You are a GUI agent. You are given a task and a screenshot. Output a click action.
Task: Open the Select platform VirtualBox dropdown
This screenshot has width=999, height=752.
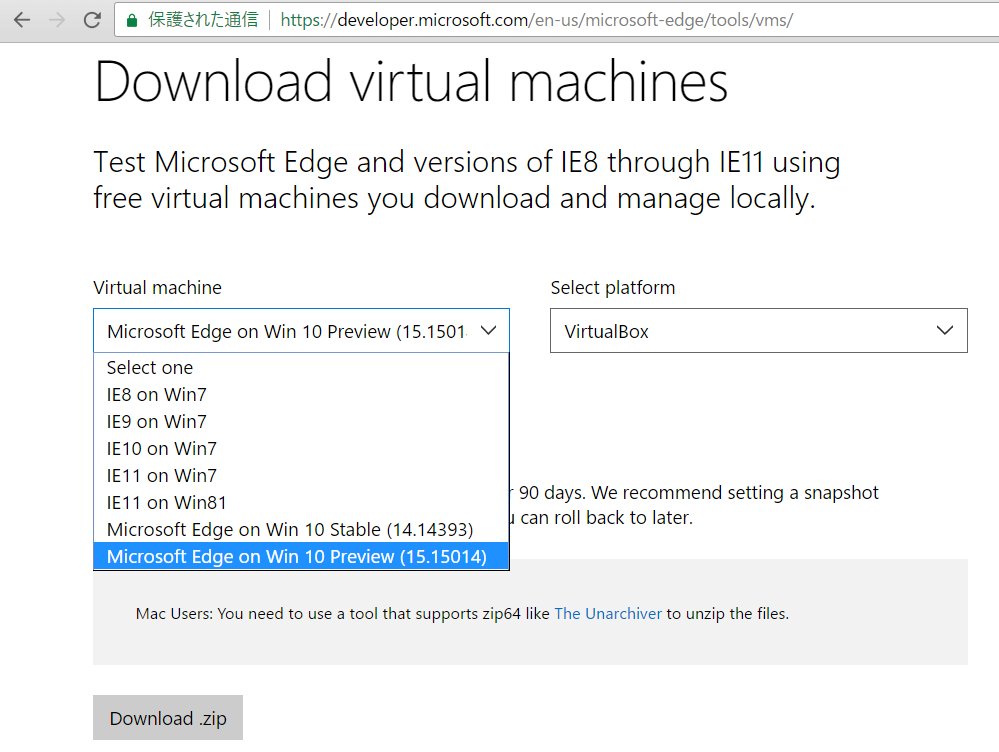tap(759, 331)
